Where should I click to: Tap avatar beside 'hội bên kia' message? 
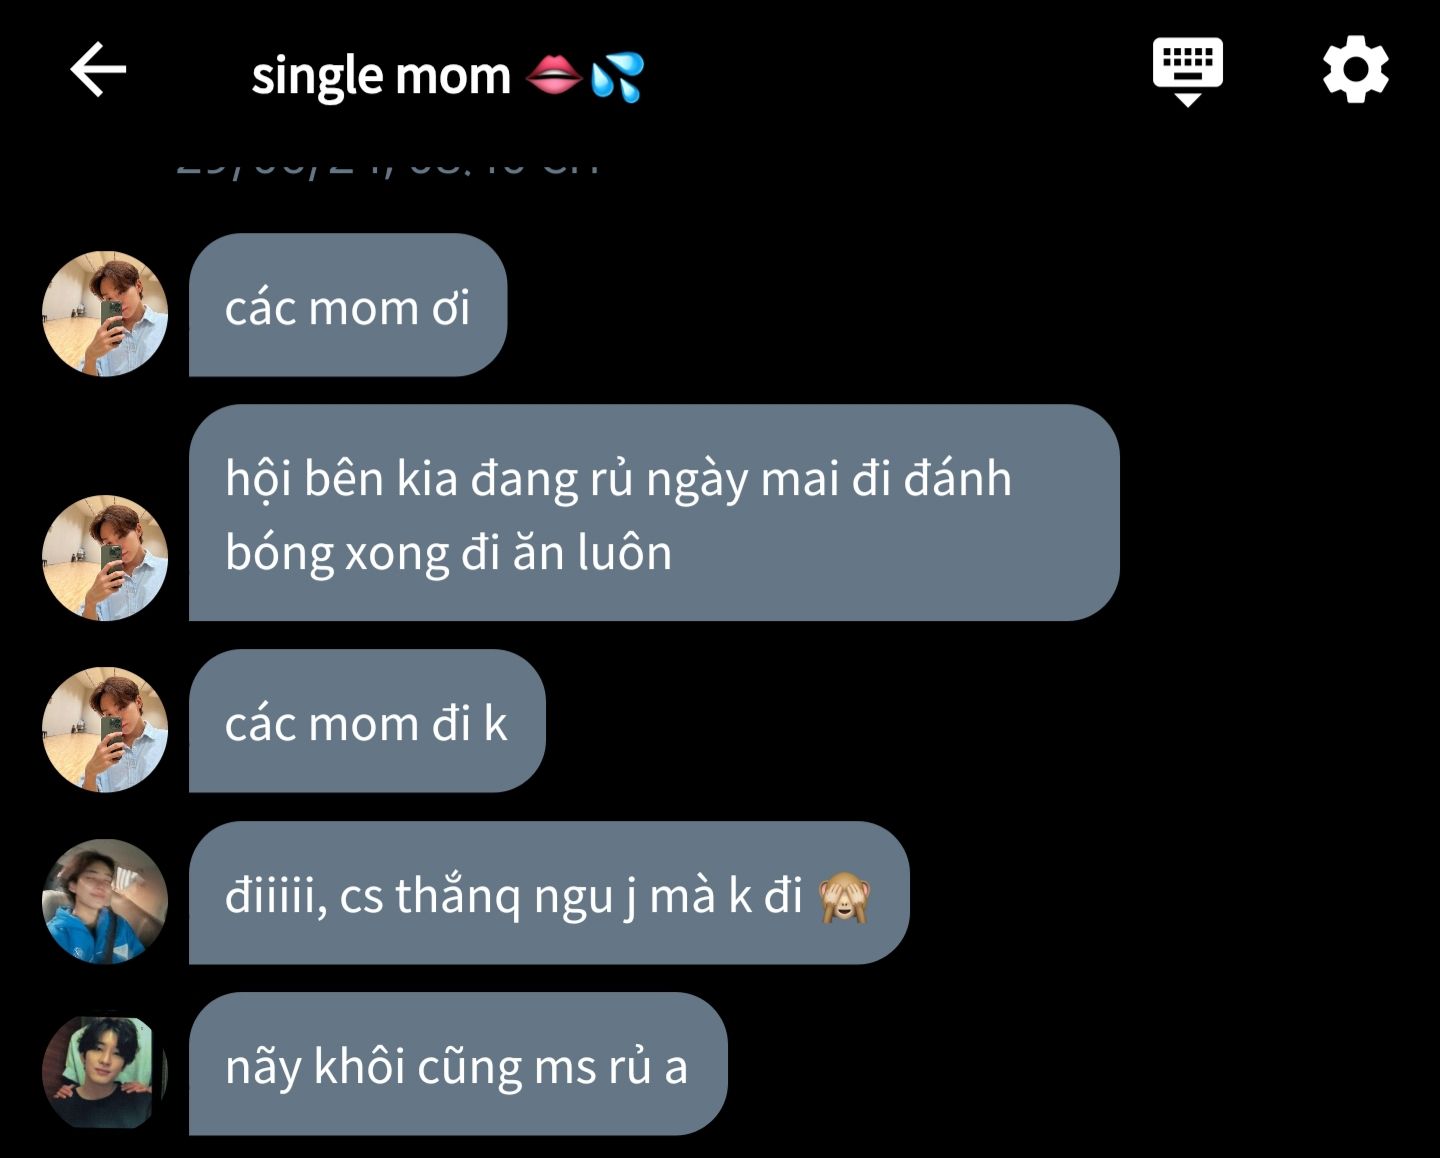(x=105, y=558)
